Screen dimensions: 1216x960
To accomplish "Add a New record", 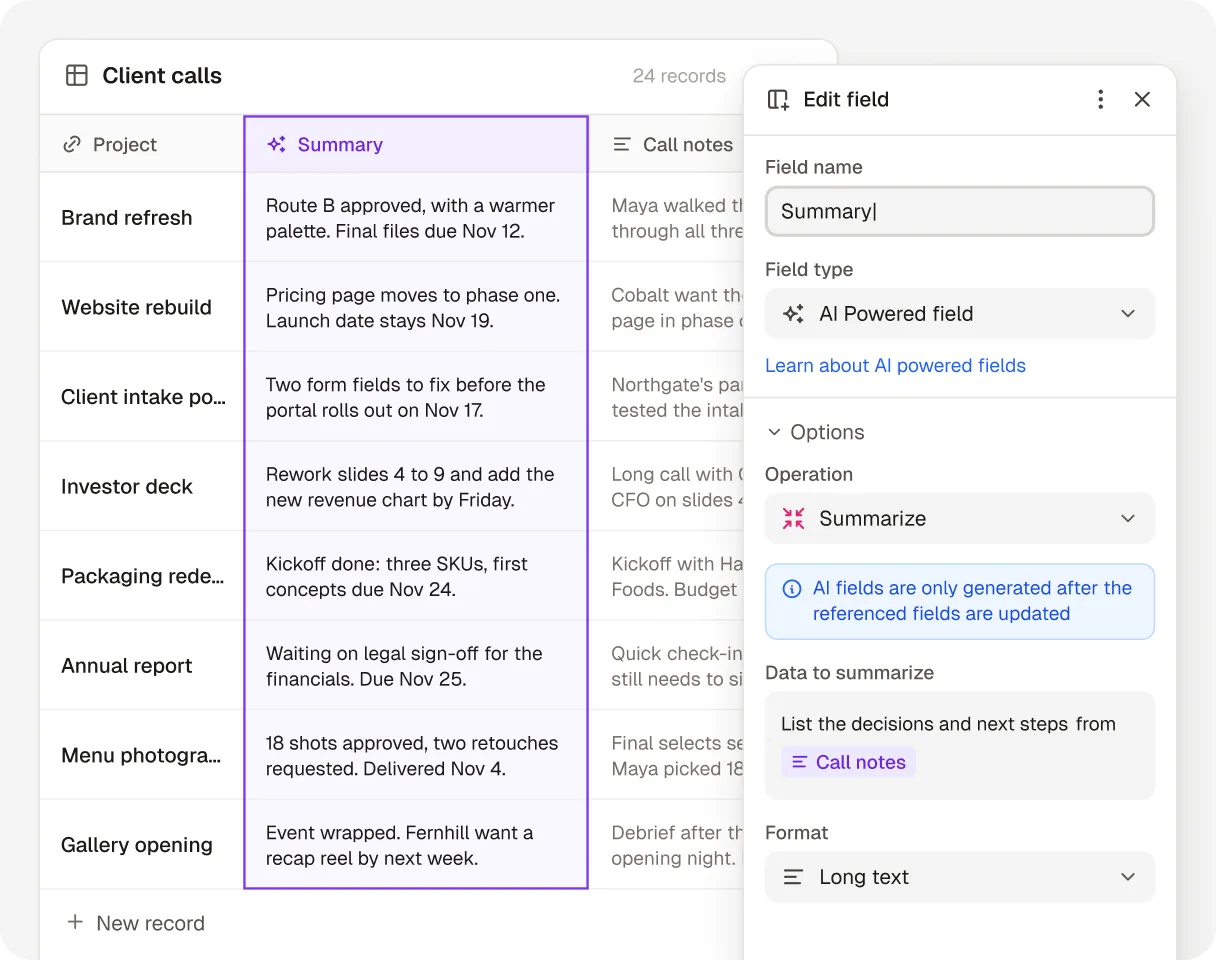I will pos(135,923).
